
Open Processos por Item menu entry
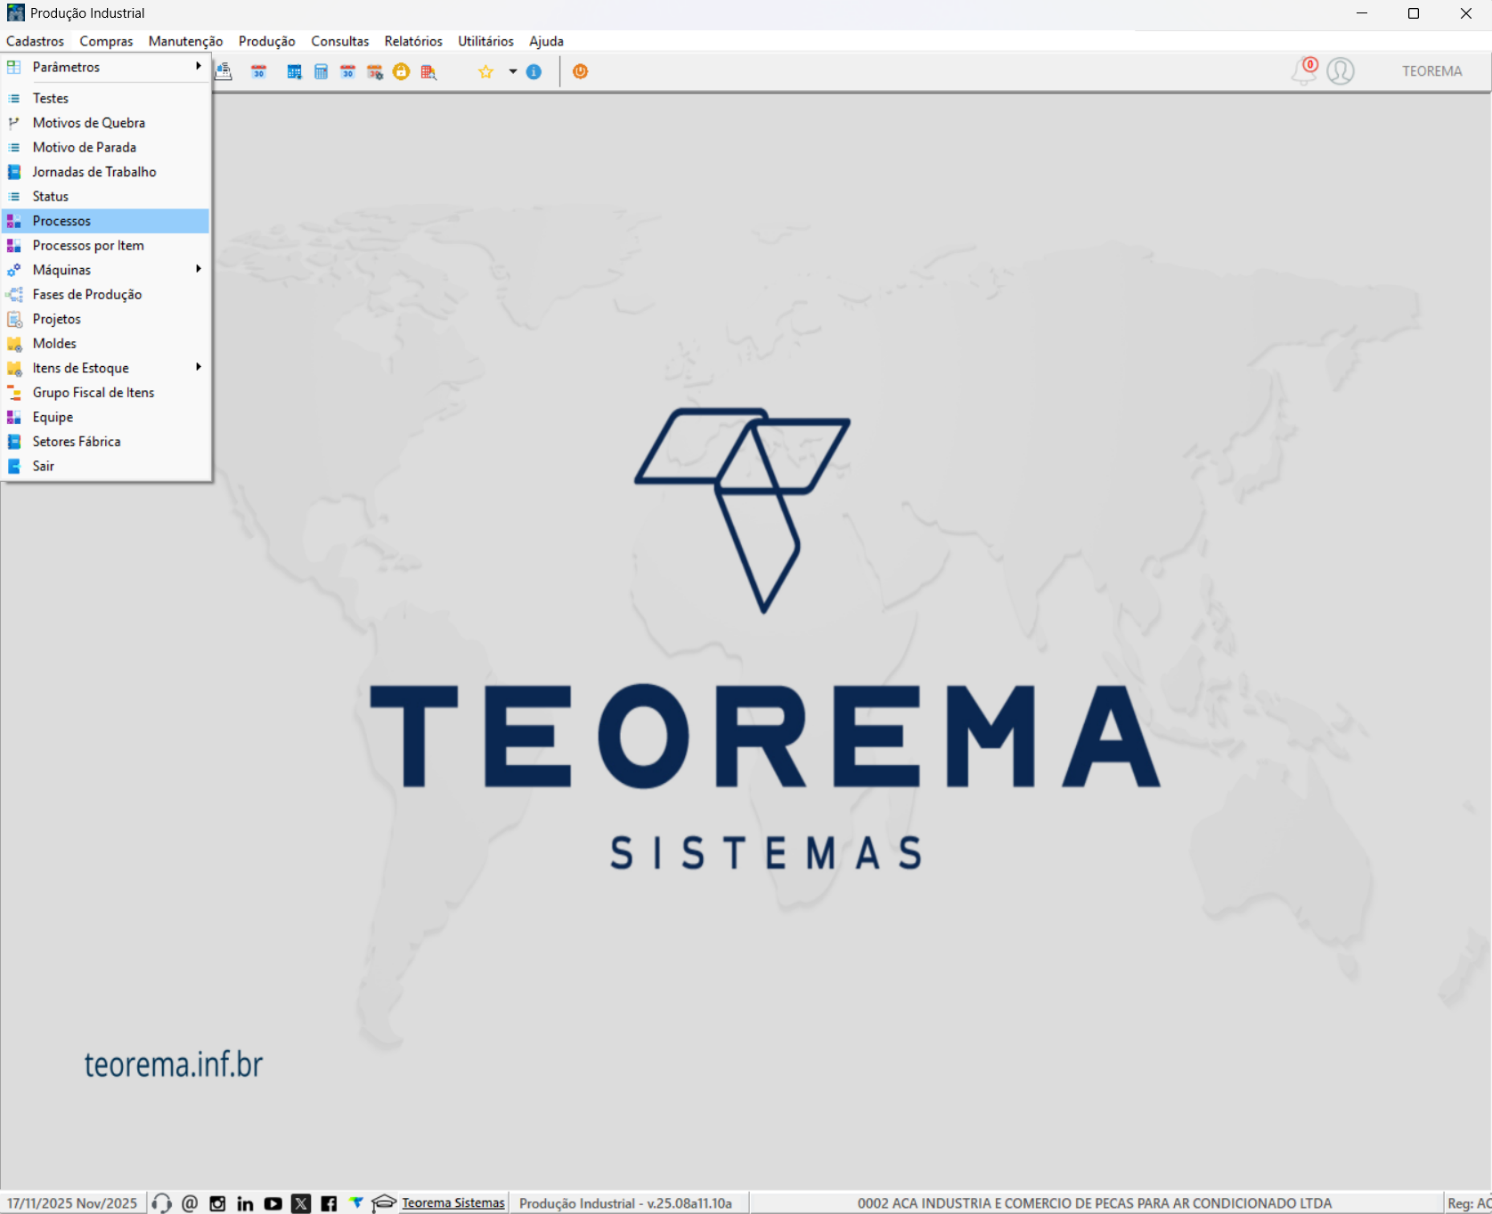[106, 245]
